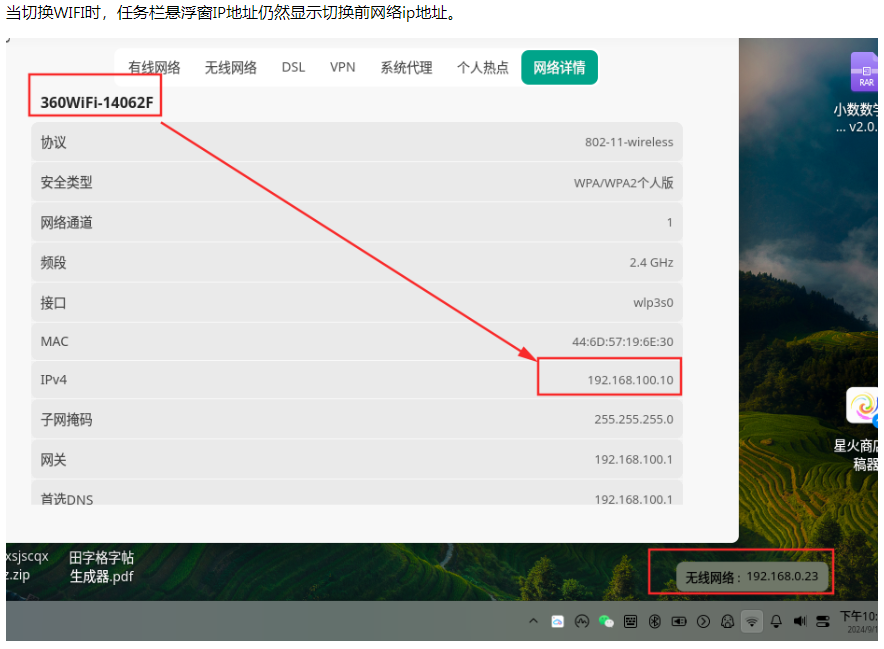The image size is (884, 649).
Task: Click the wlp3s0 interface value
Action: 653,303
